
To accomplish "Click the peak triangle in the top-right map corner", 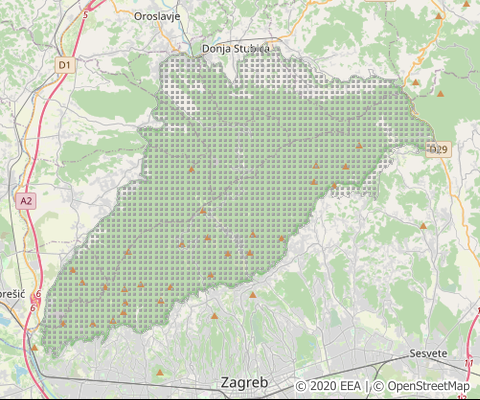I will pos(466,4).
